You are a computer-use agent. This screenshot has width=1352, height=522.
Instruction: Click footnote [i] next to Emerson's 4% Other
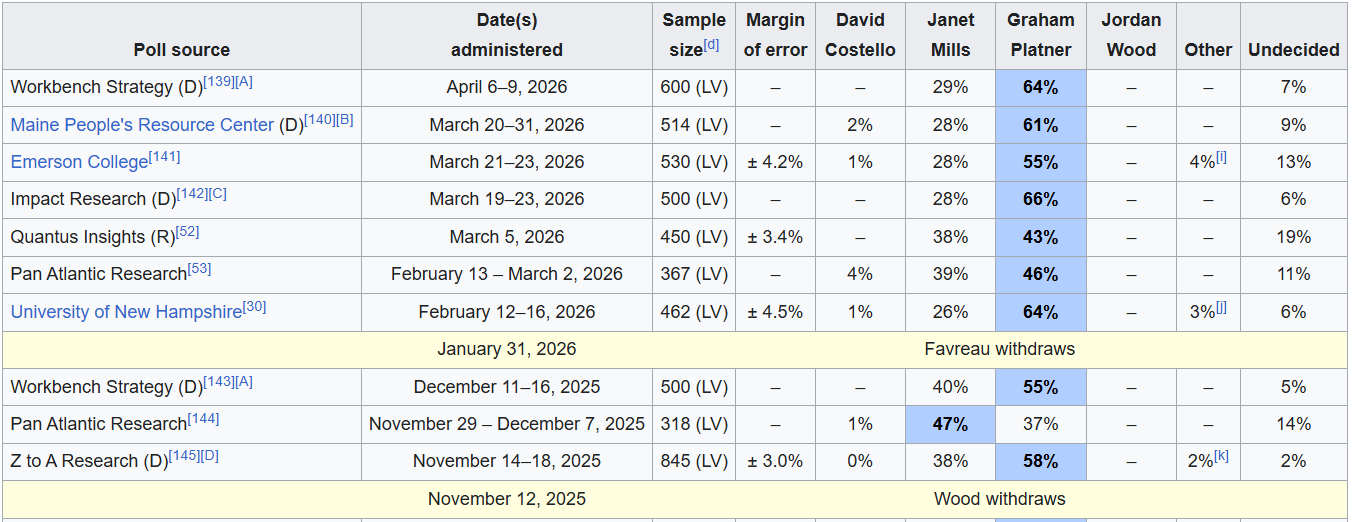[x=1221, y=158]
